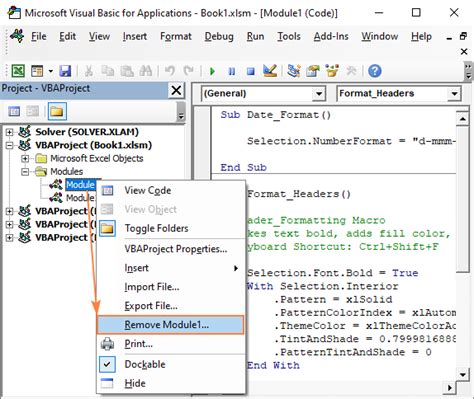Collapse the Modules folder

pyautogui.click(x=25, y=172)
